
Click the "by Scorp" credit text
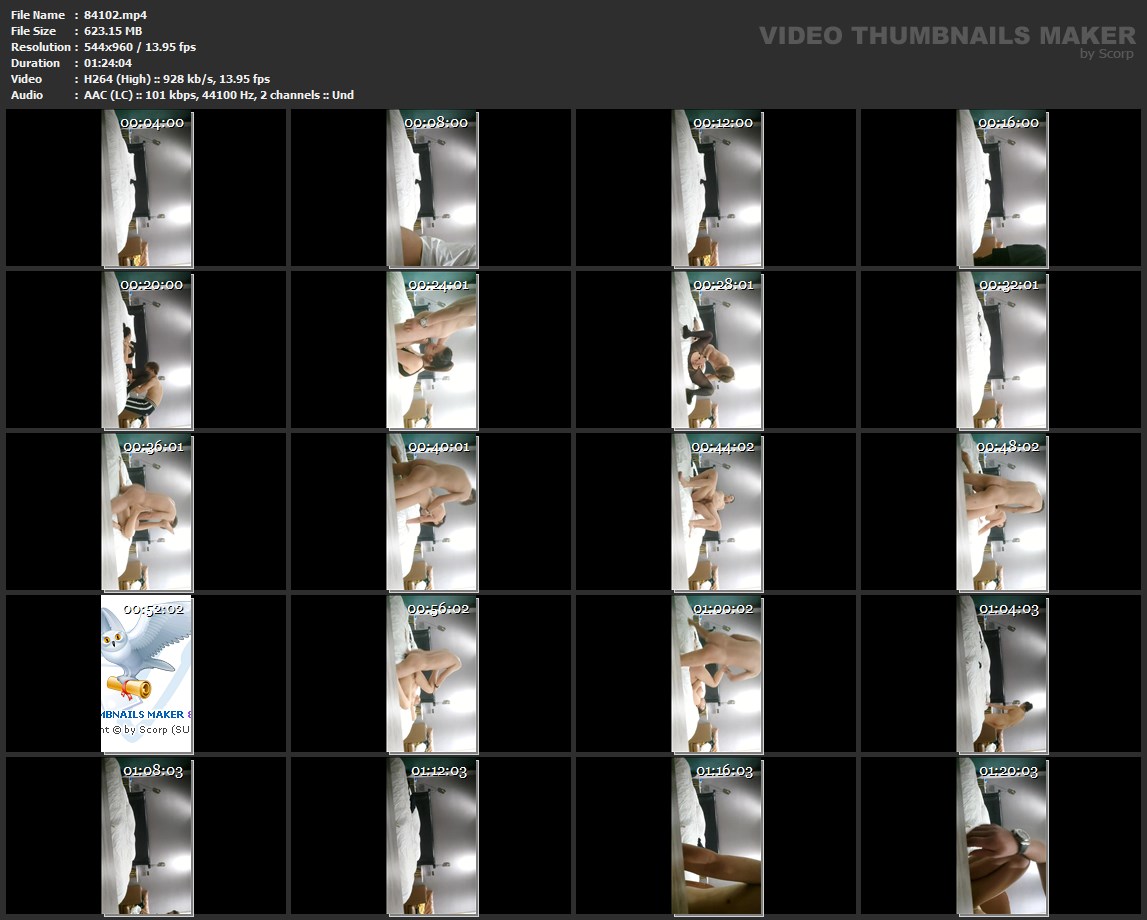(x=1107, y=54)
